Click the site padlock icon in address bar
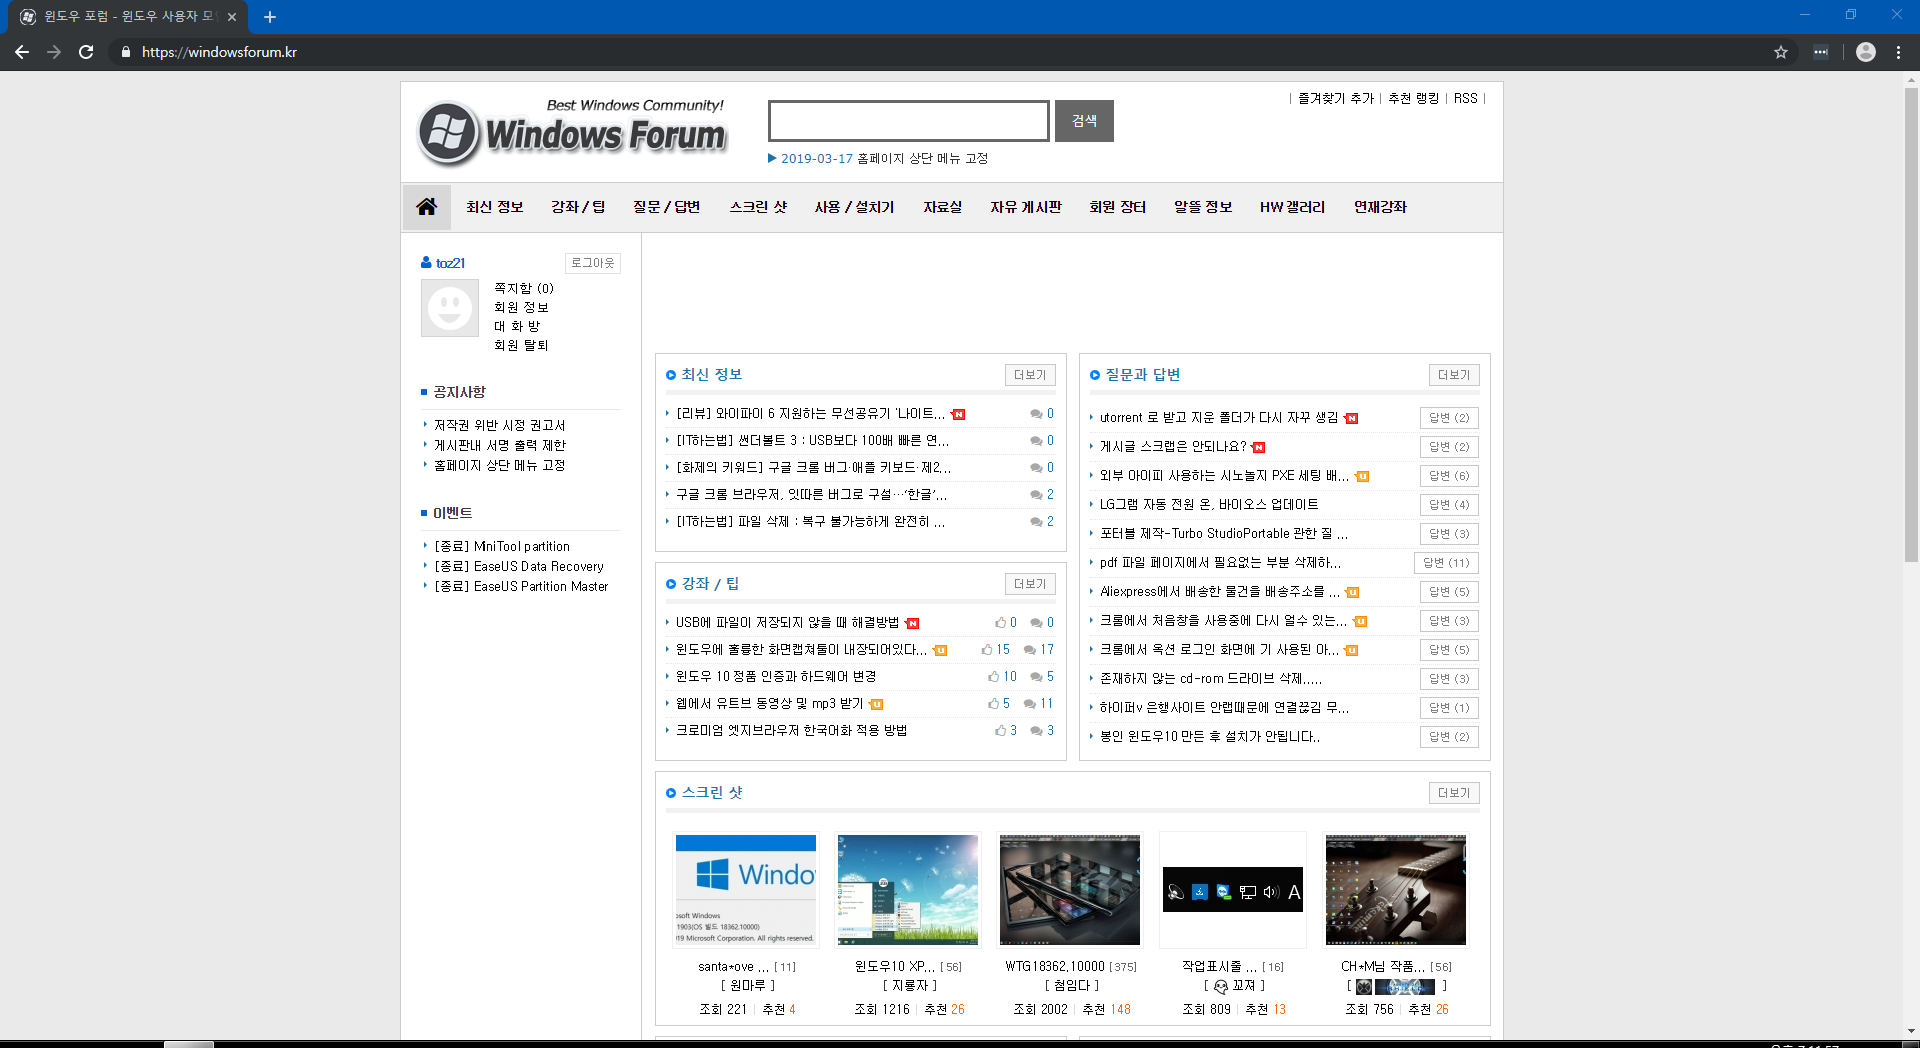Image resolution: width=1920 pixels, height=1048 pixels. click(x=125, y=52)
